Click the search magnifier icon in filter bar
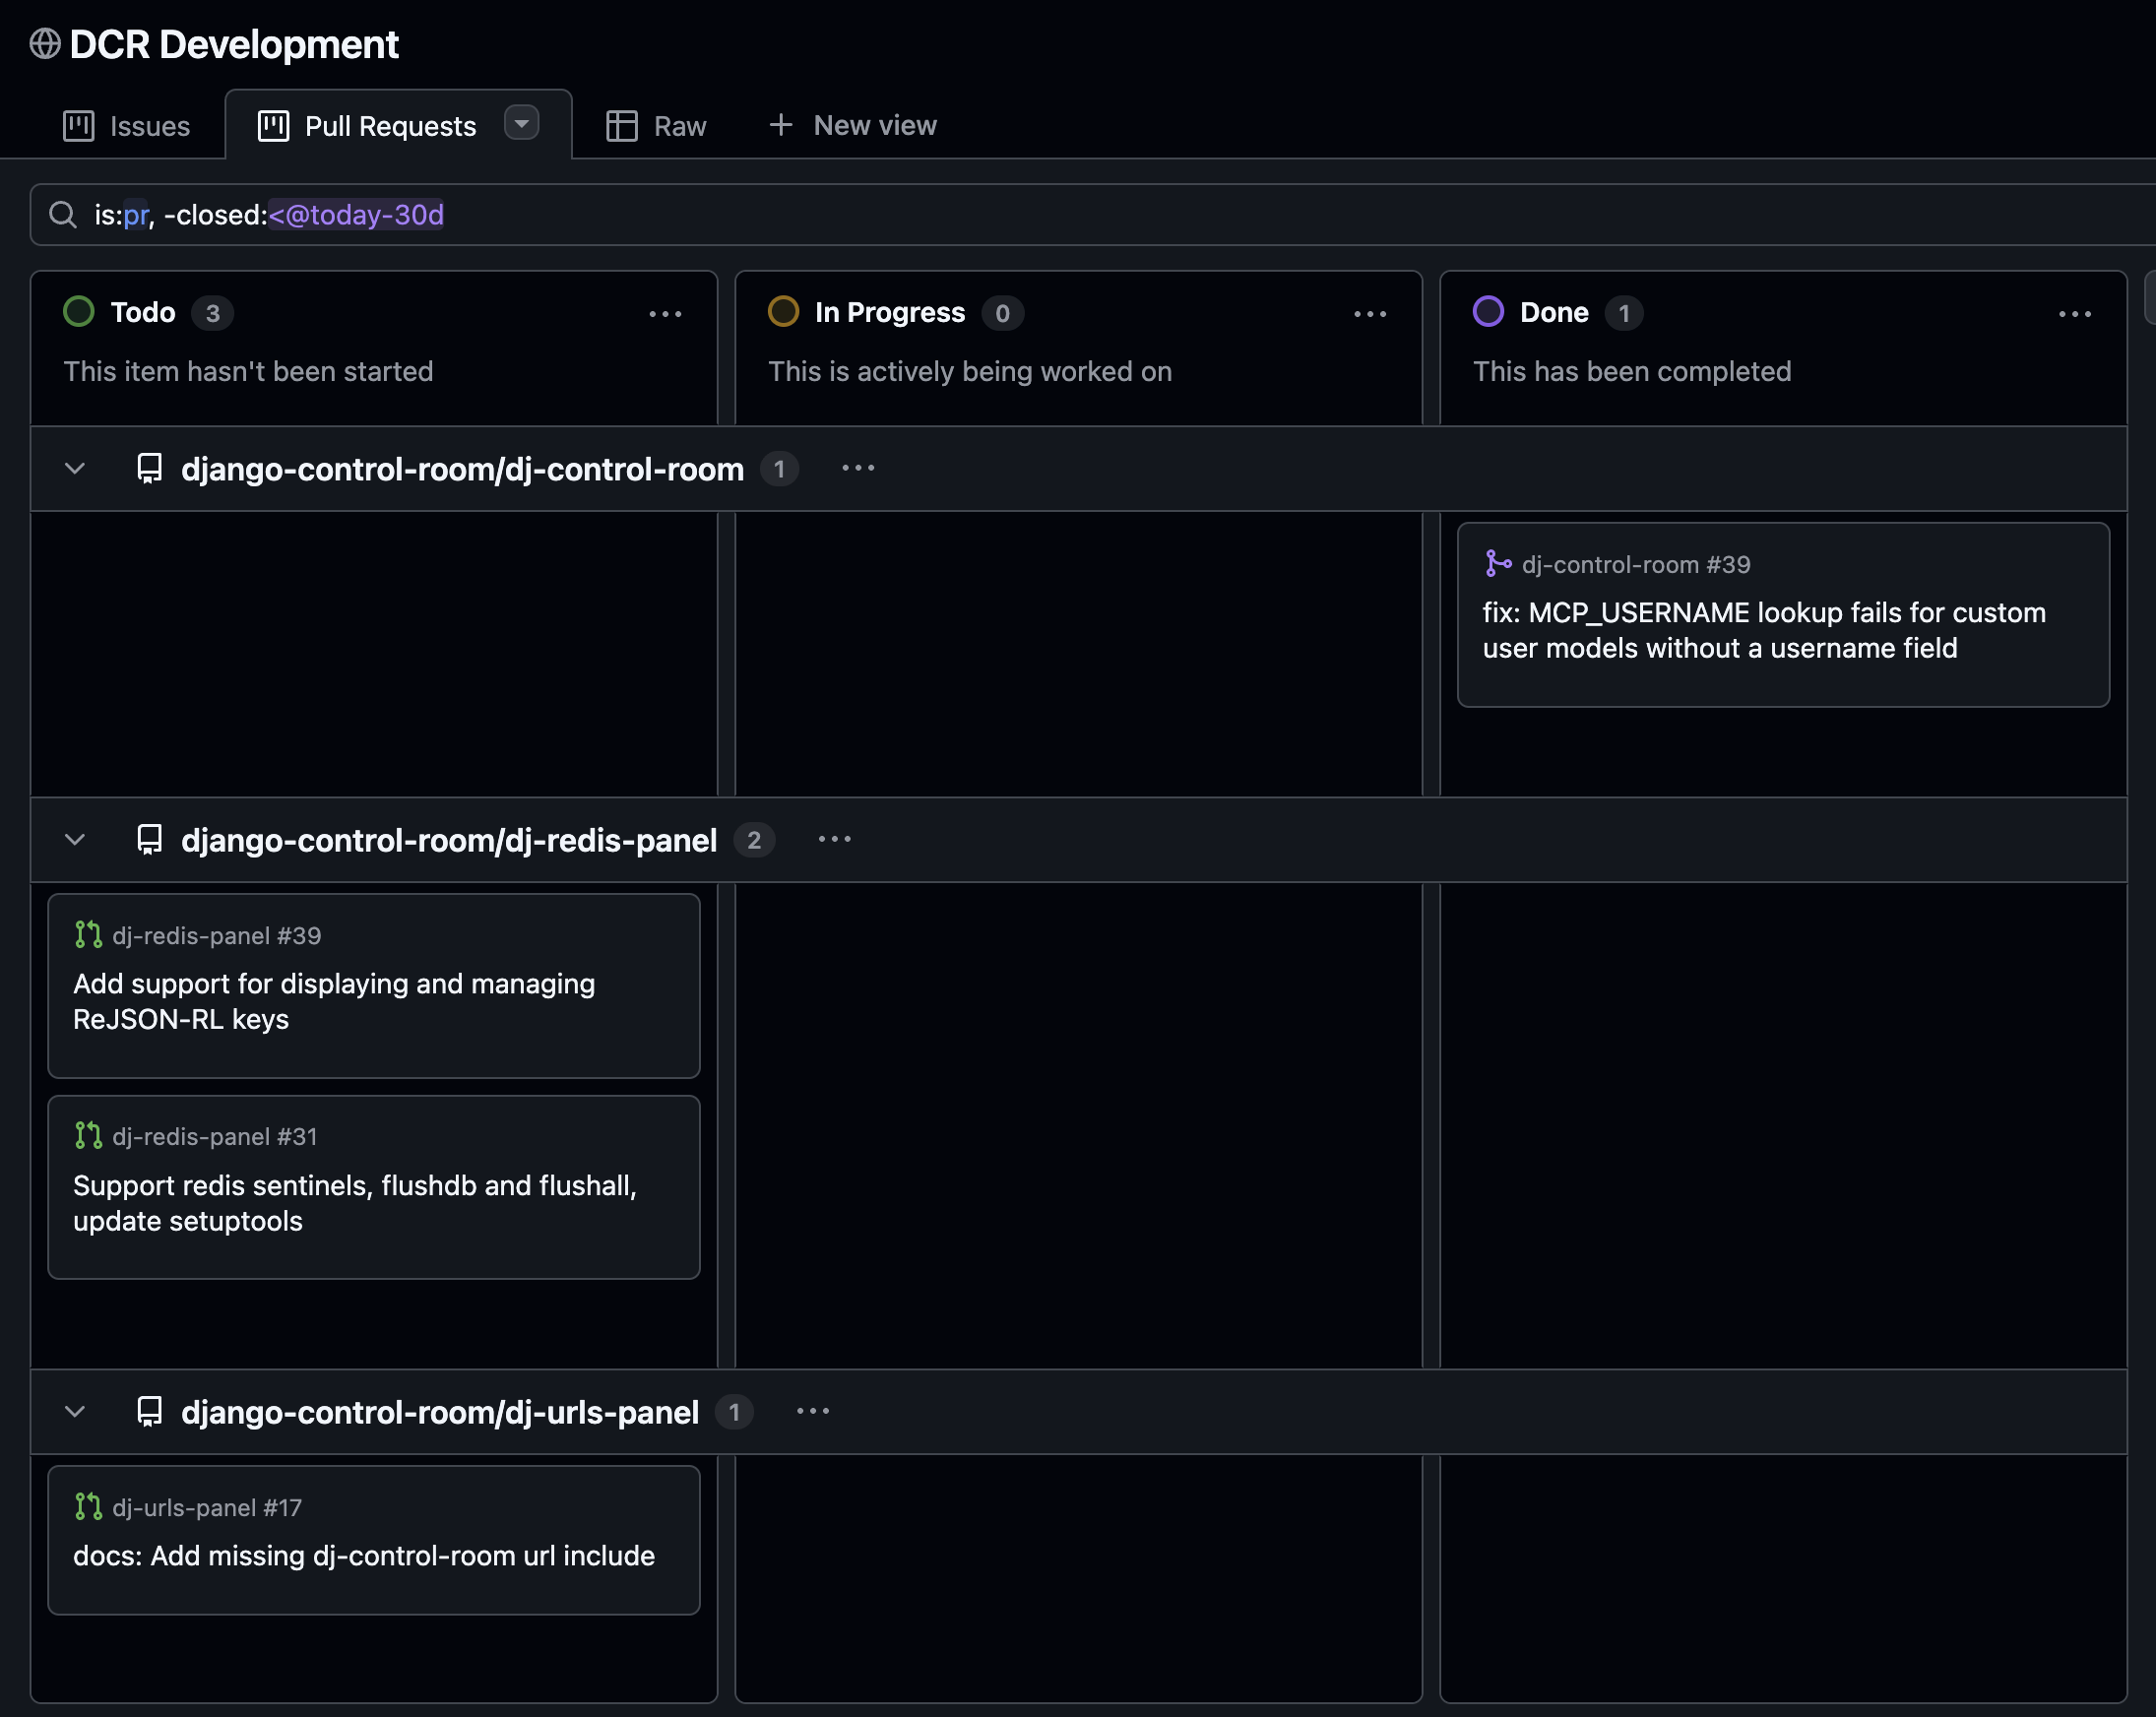This screenshot has height=1717, width=2156. (63, 215)
